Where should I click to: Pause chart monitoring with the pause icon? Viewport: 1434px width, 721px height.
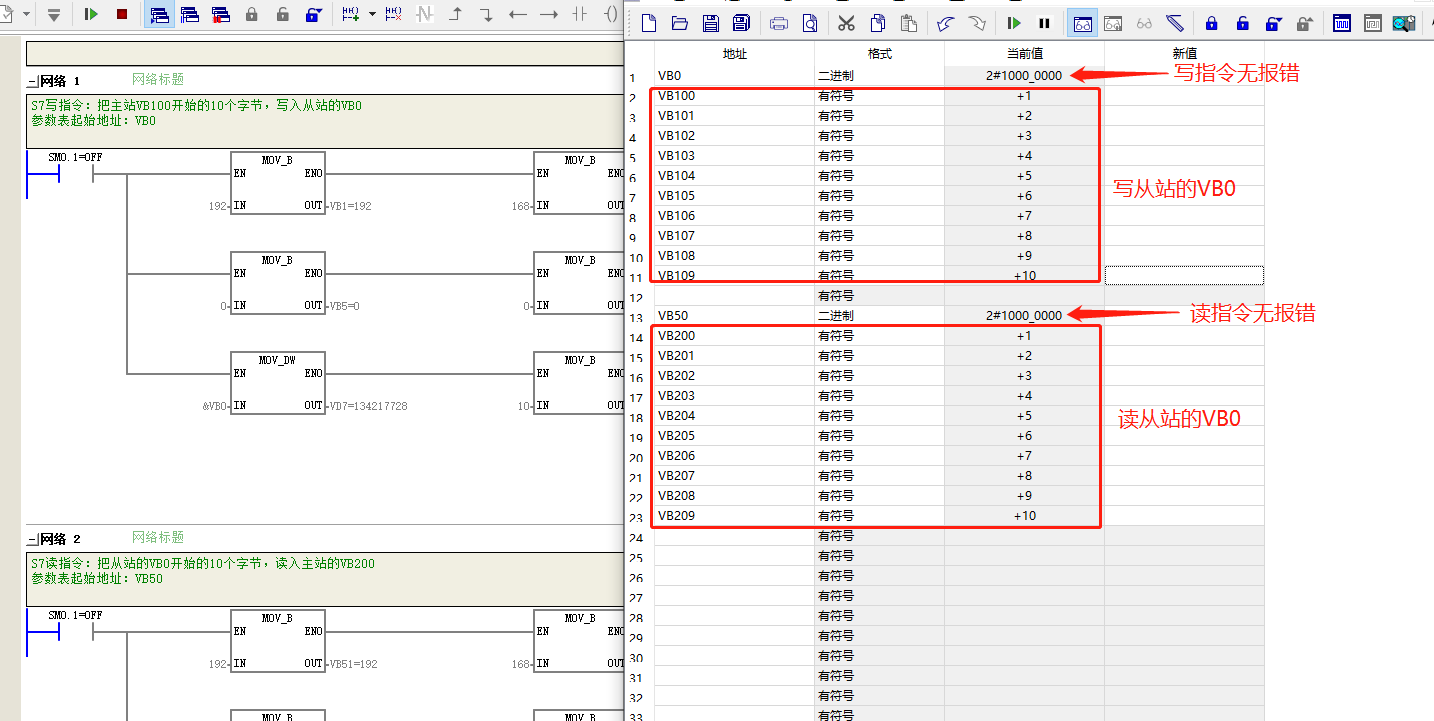[1044, 23]
